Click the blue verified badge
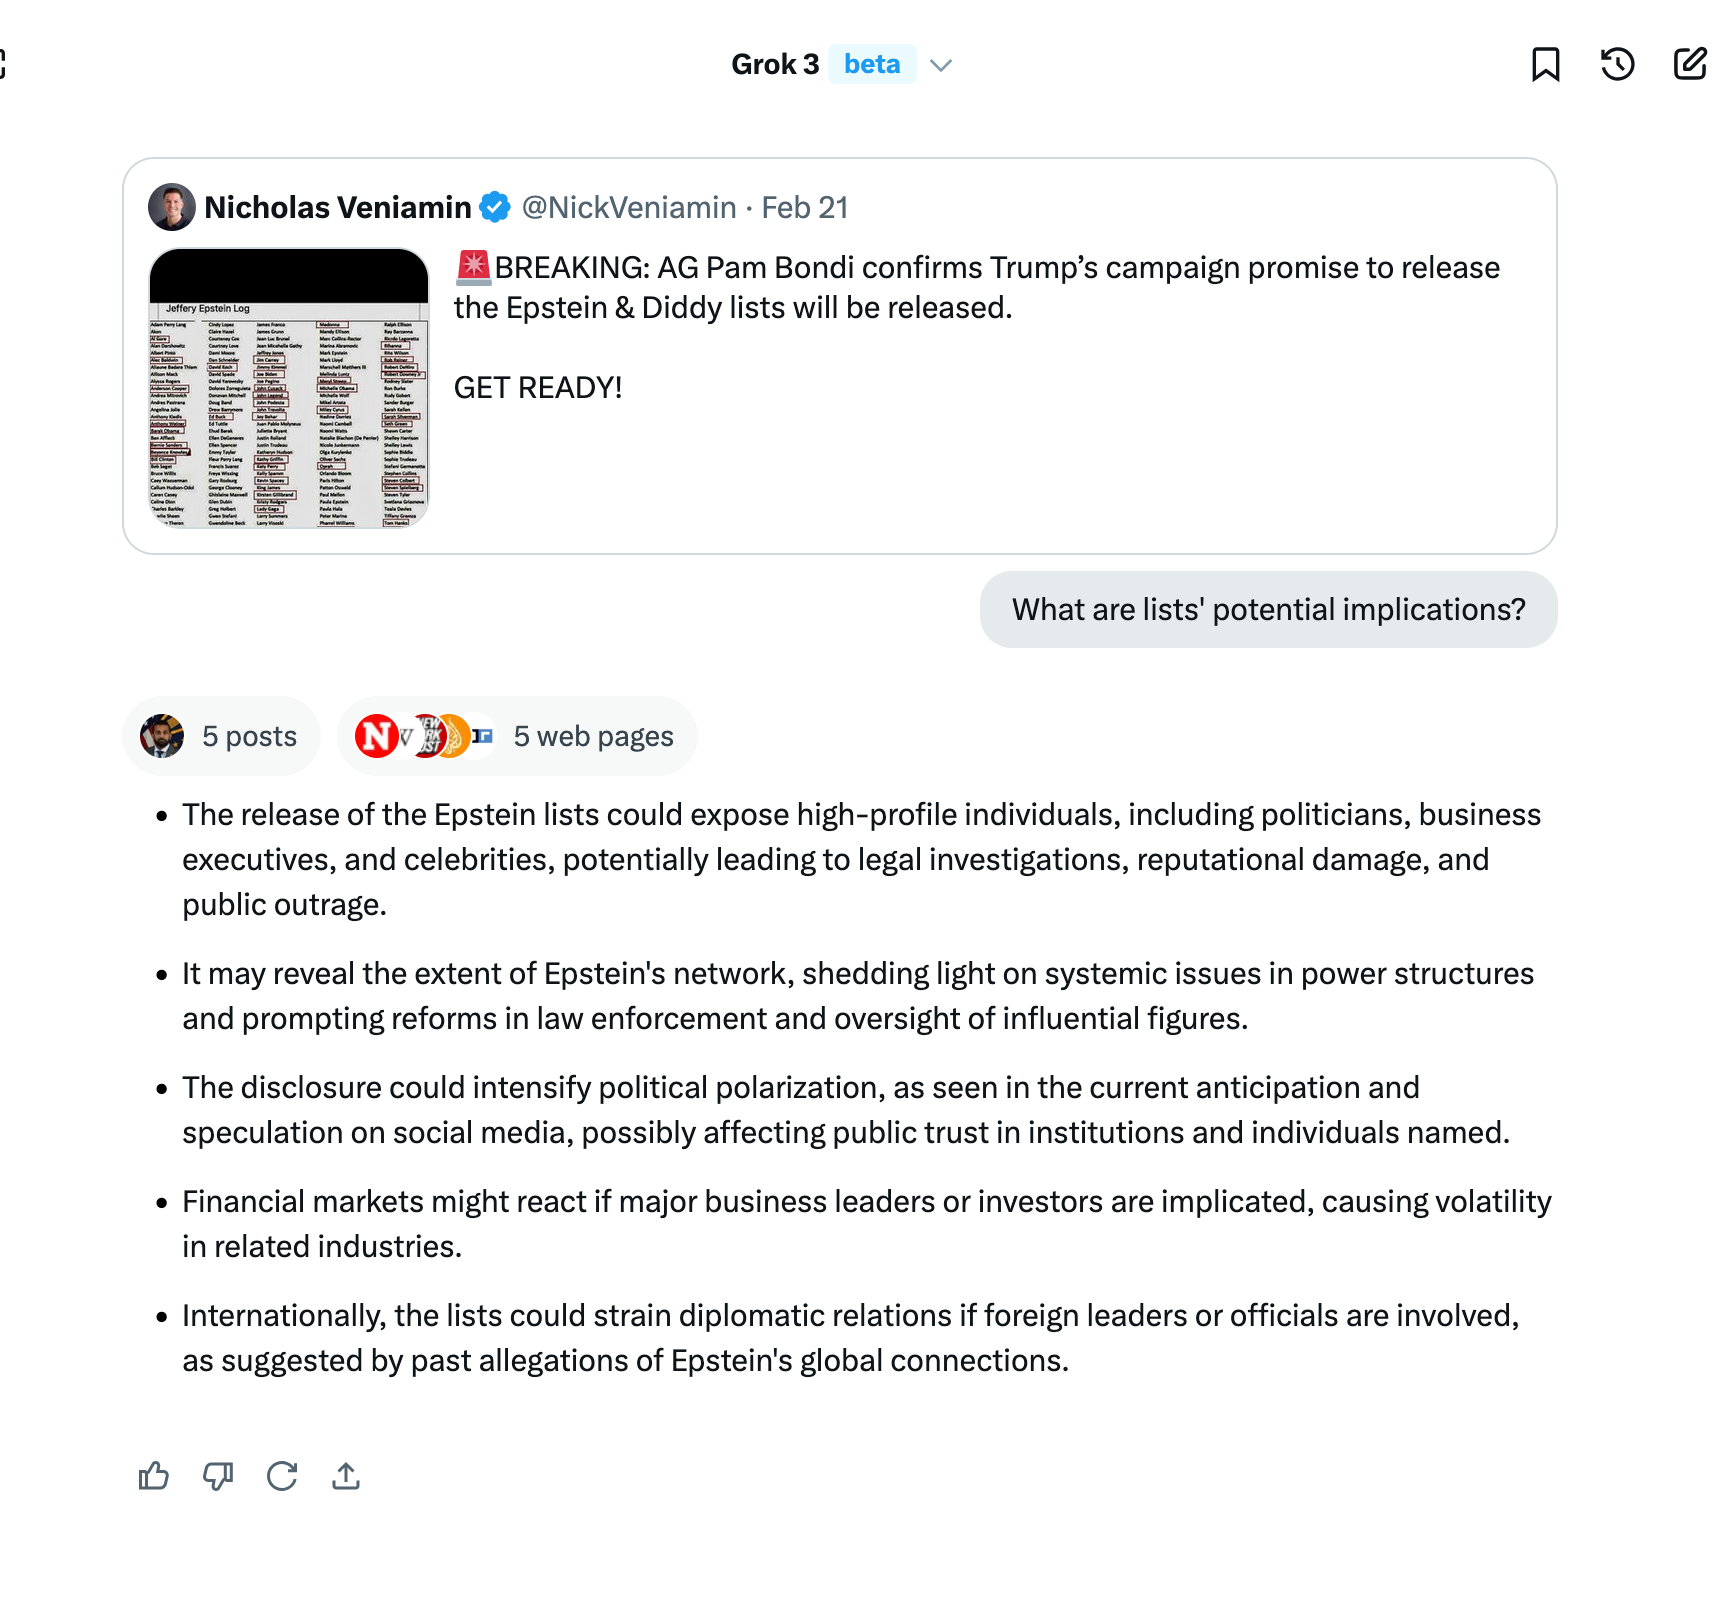The height and width of the screenshot is (1622, 1728). [x=495, y=207]
